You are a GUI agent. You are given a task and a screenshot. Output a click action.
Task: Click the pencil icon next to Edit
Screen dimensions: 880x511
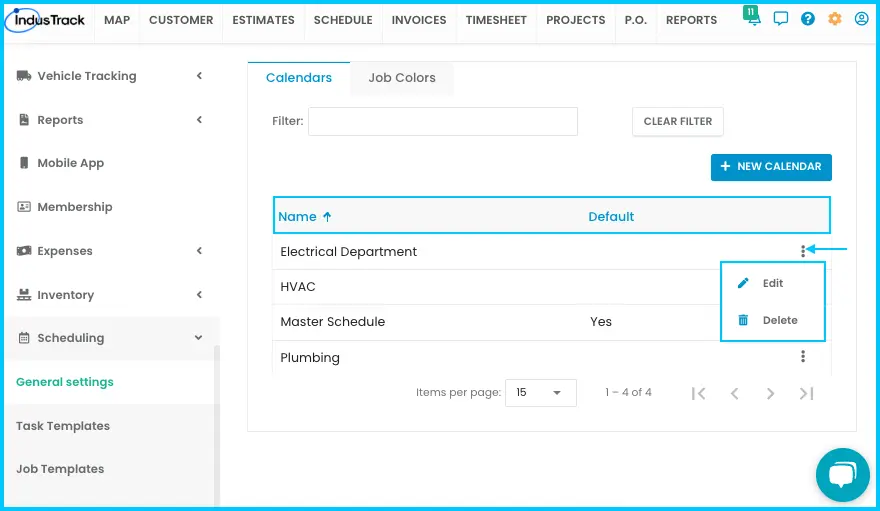(743, 283)
